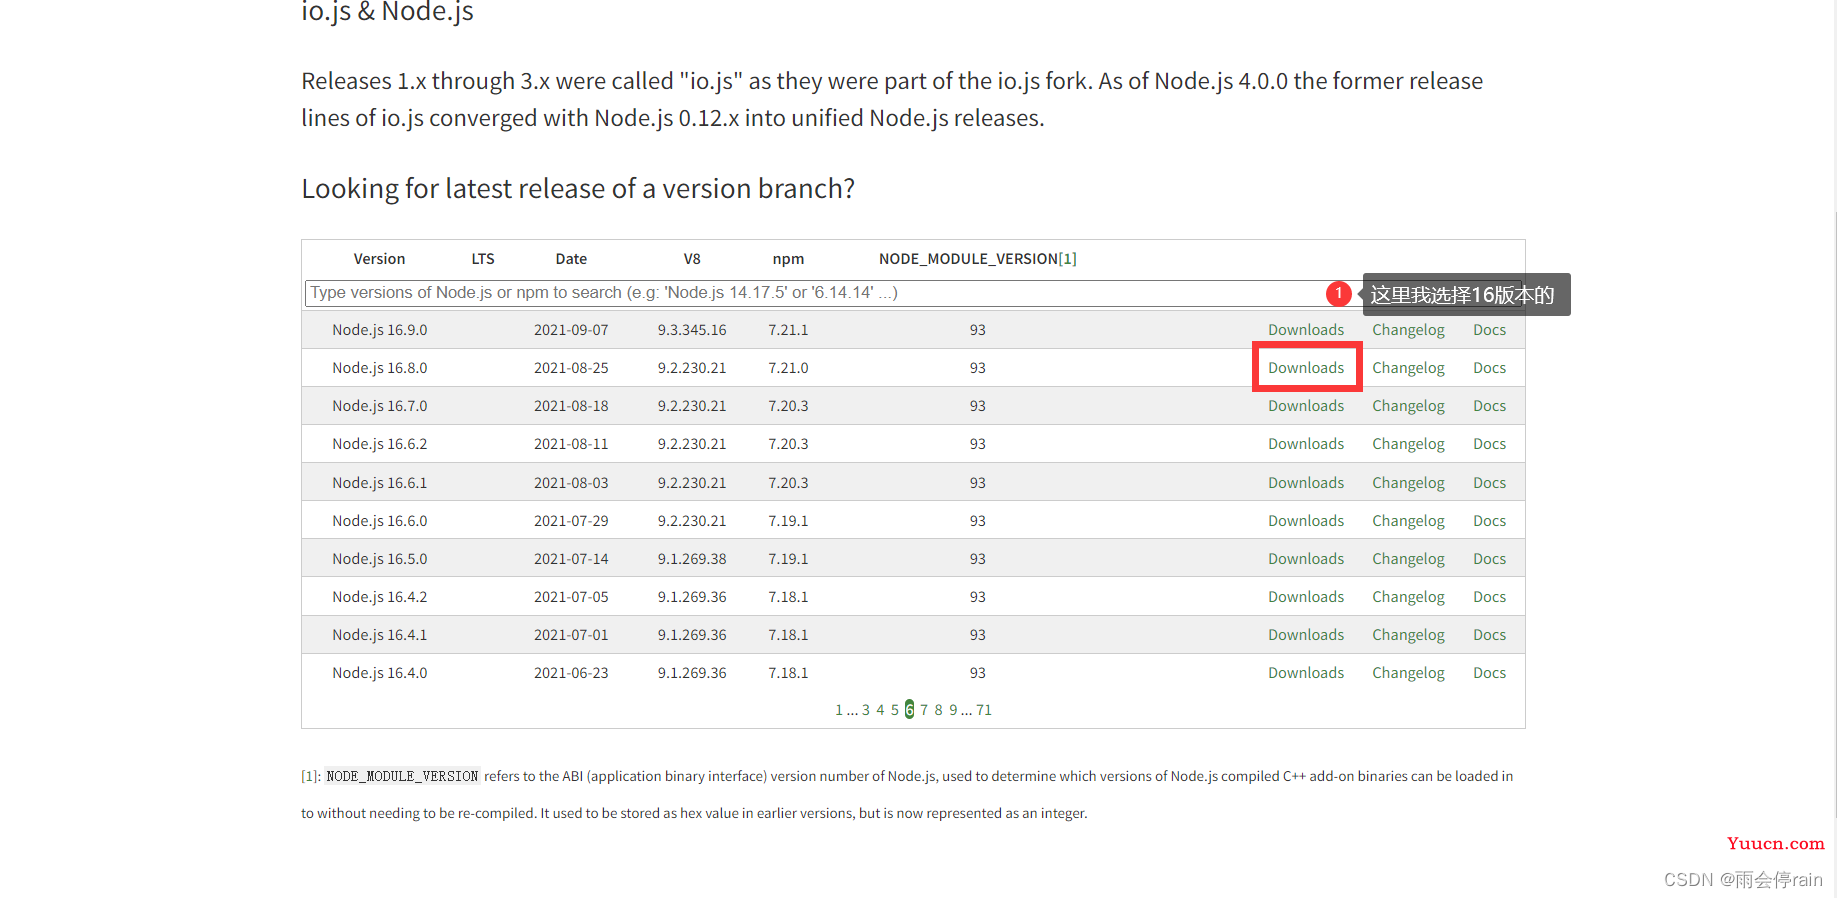
Task: View Changelog for Node.js 16.4.2
Action: coord(1408,597)
